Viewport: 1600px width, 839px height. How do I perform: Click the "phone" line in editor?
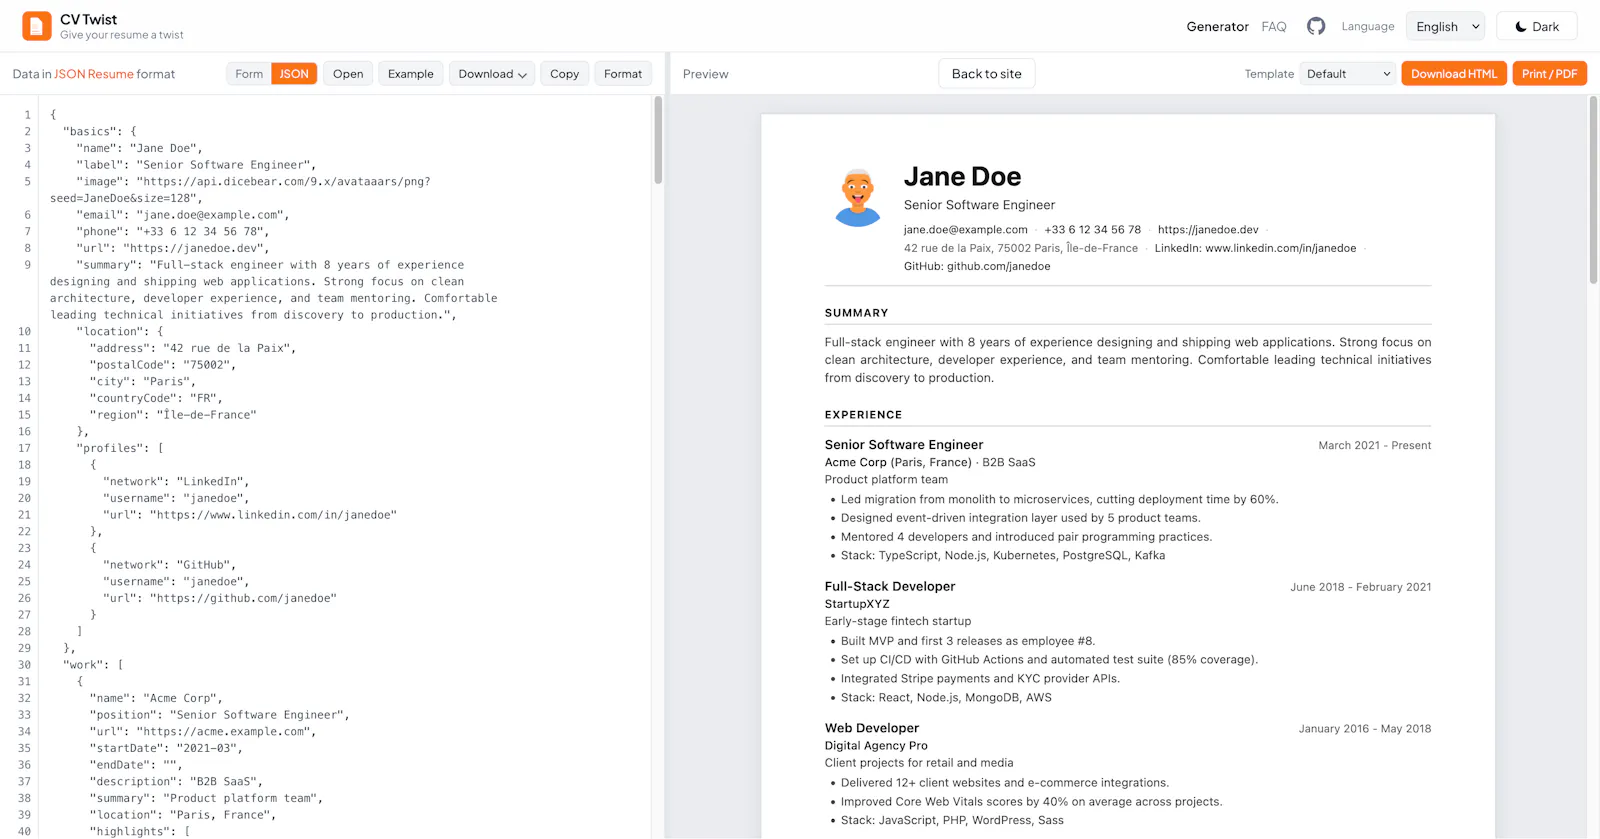click(x=173, y=232)
